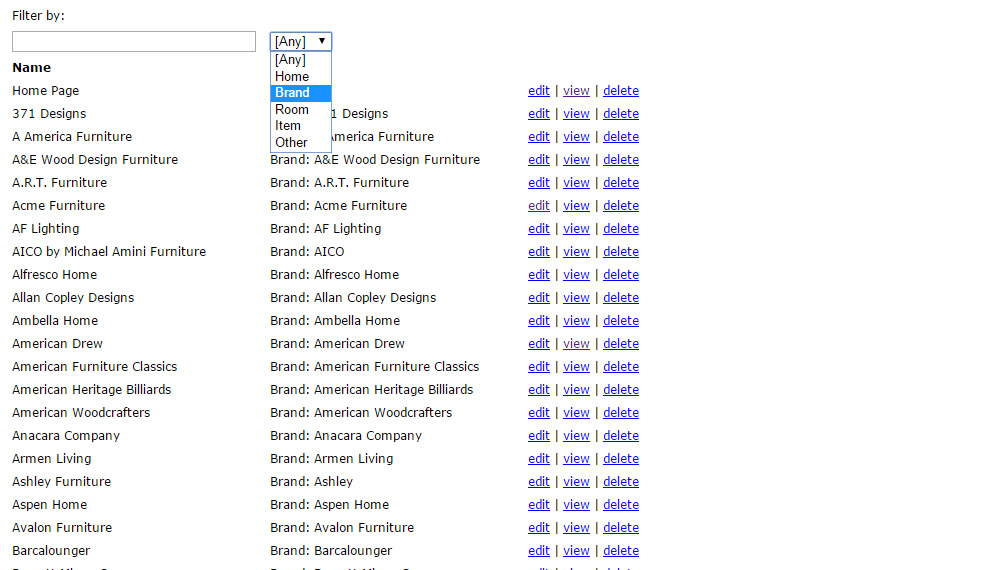The image size is (990, 570).
Task: Delete the Alfresco Home entry
Action: click(x=621, y=275)
